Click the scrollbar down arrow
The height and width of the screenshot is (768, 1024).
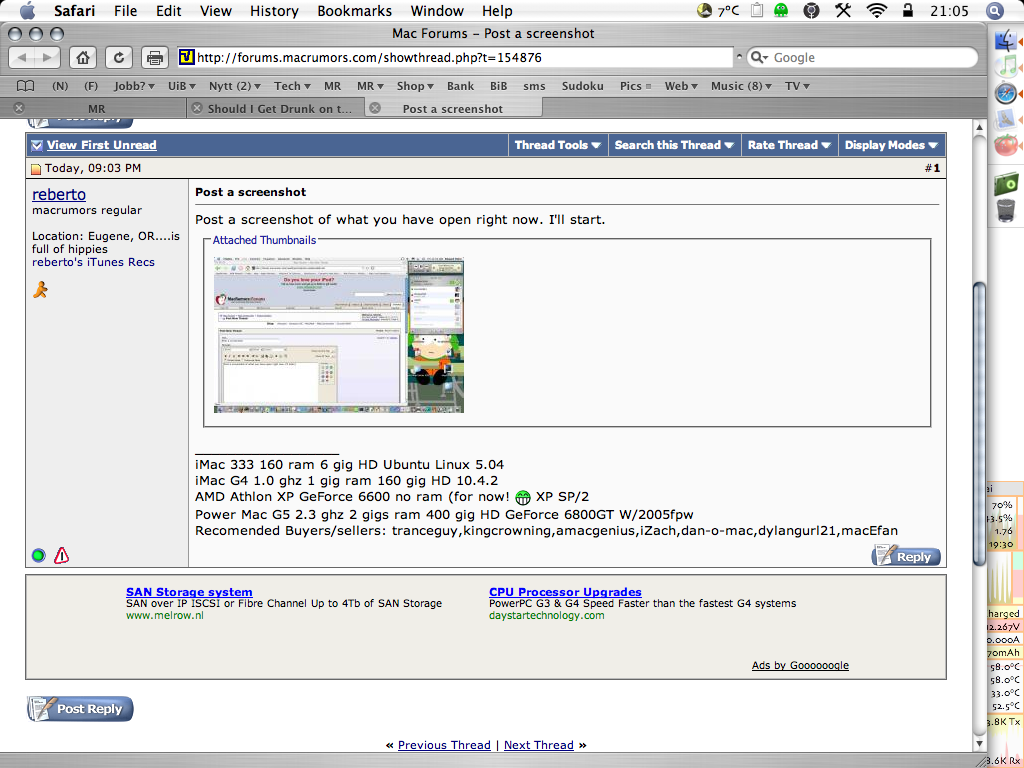(x=979, y=743)
